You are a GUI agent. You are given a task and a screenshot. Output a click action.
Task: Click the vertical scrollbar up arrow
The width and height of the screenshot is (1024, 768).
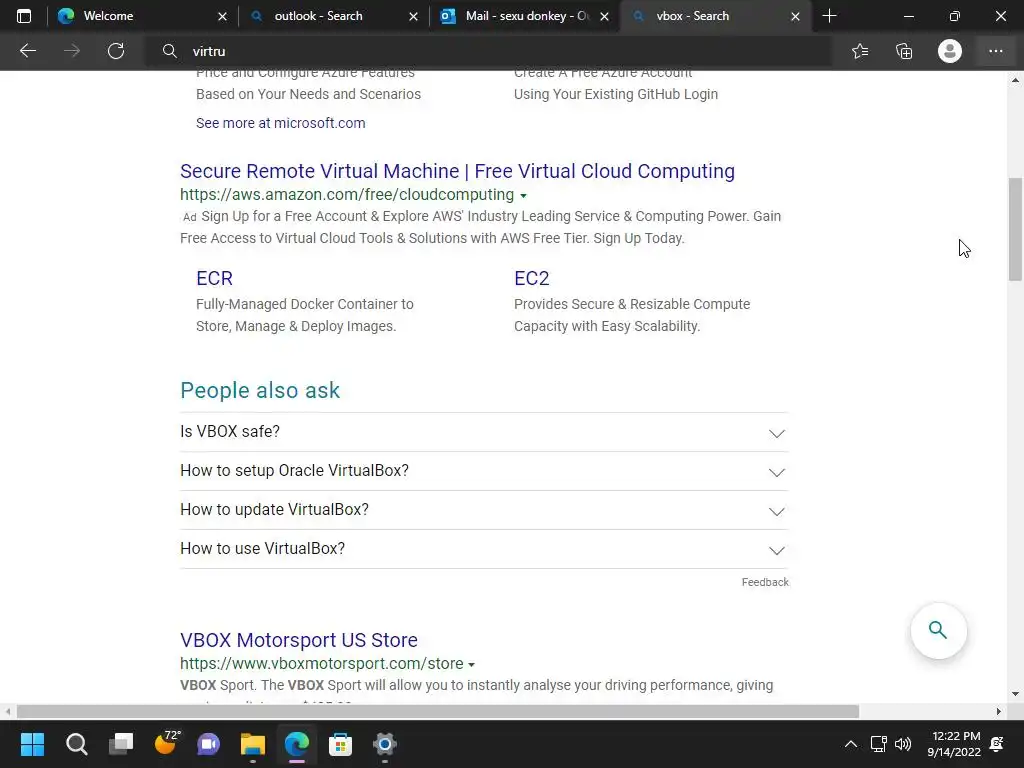(1016, 80)
